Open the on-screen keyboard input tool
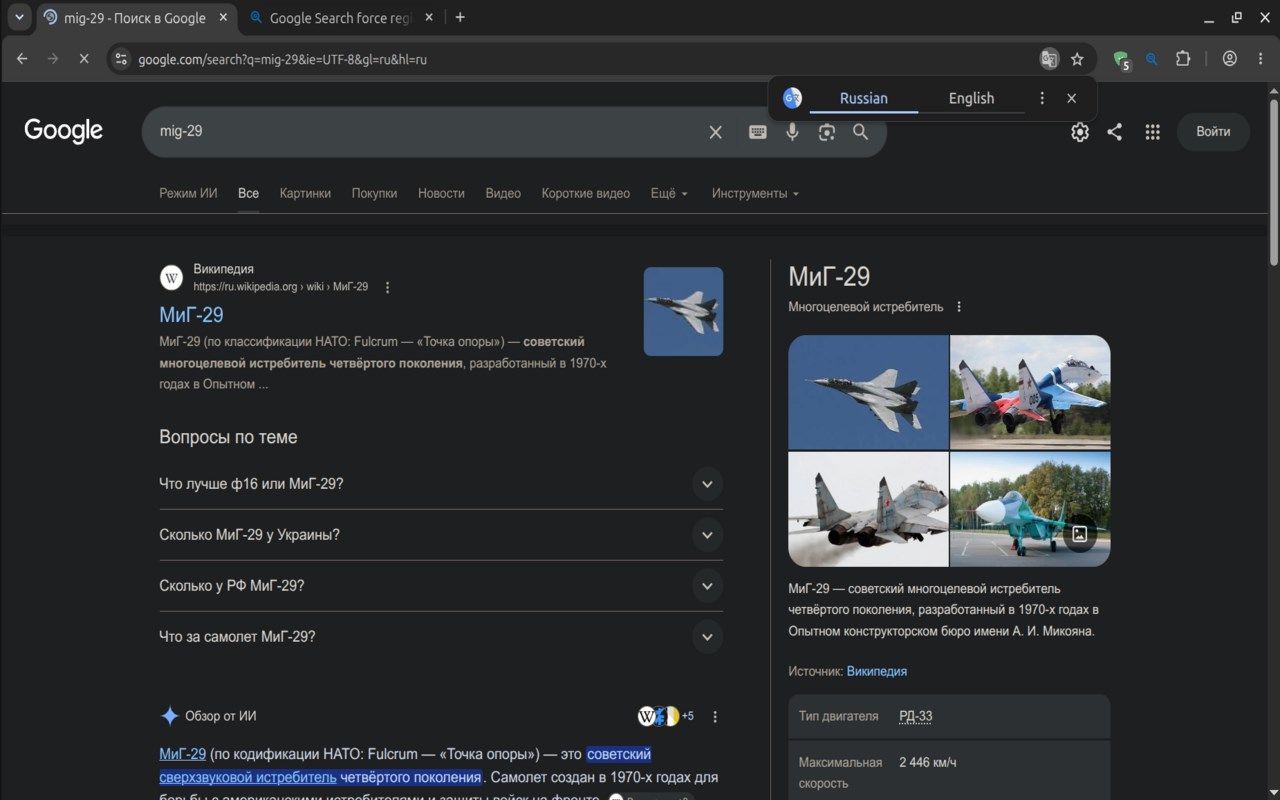 (758, 132)
